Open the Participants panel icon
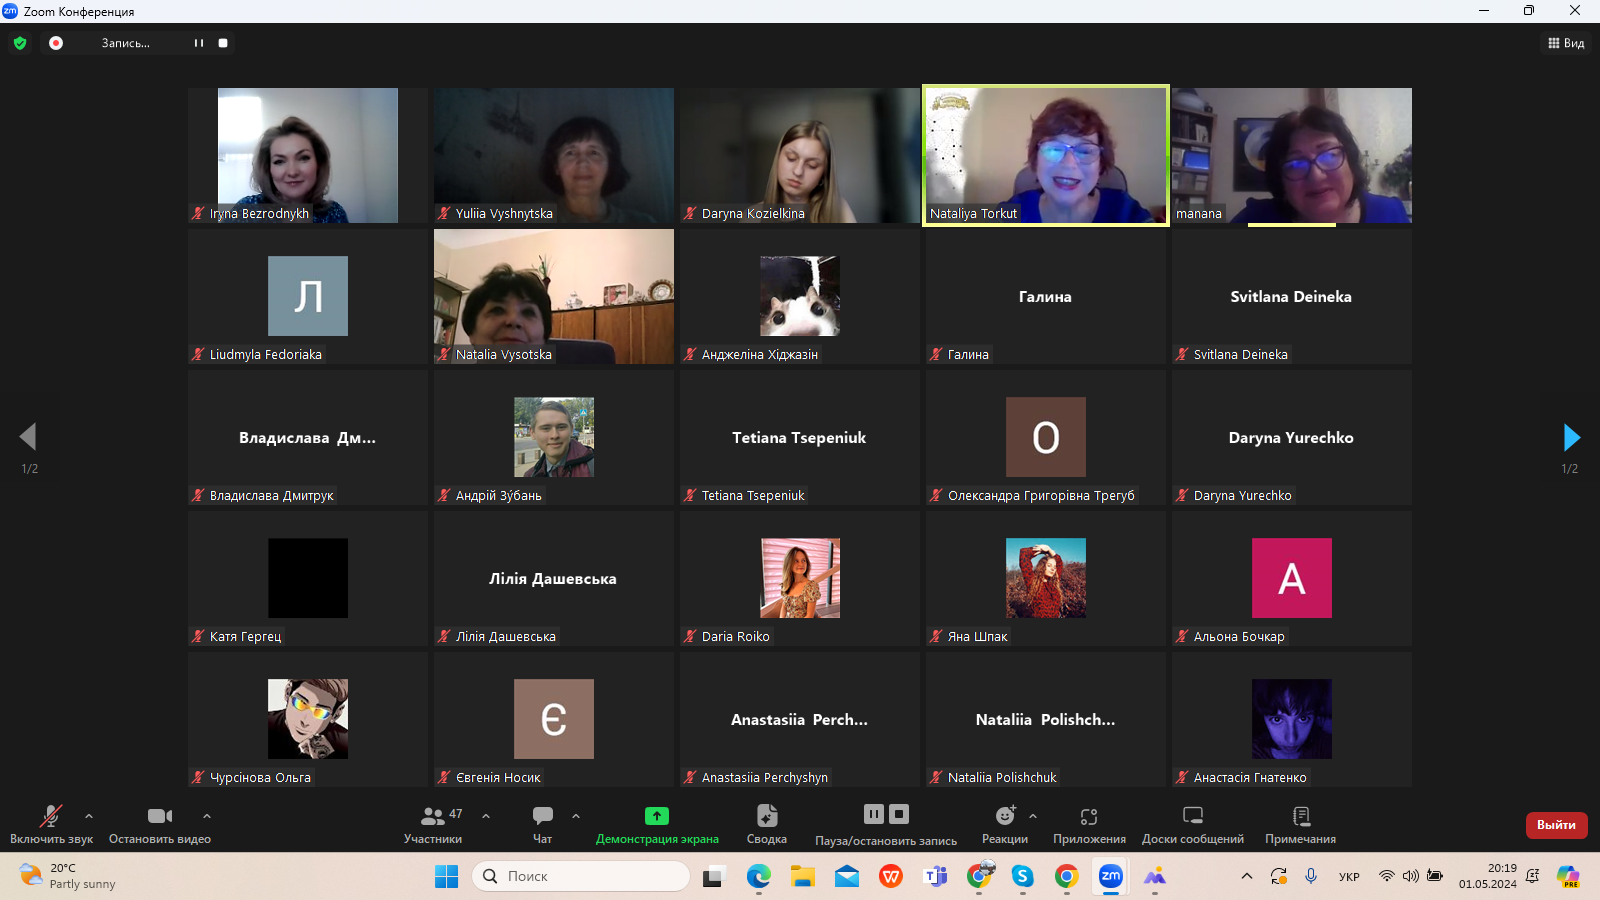The image size is (1600, 900). click(433, 816)
